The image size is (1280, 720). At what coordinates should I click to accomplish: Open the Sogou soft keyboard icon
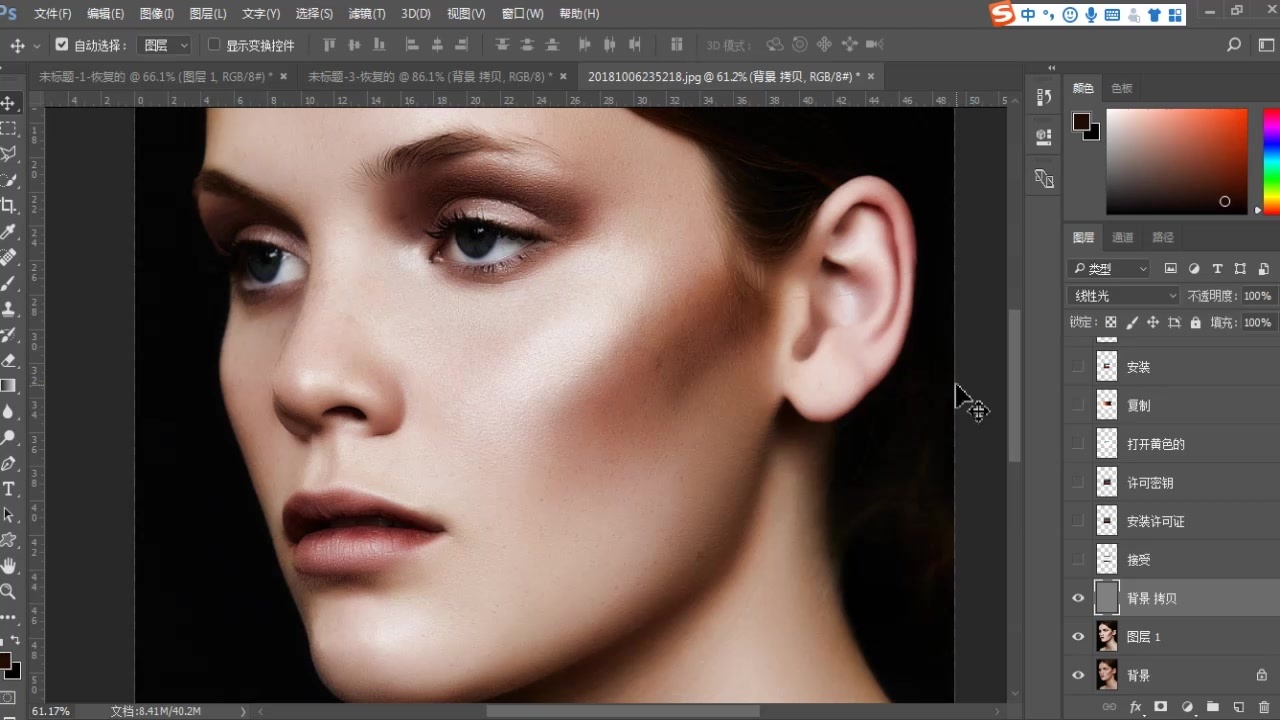[1112, 14]
